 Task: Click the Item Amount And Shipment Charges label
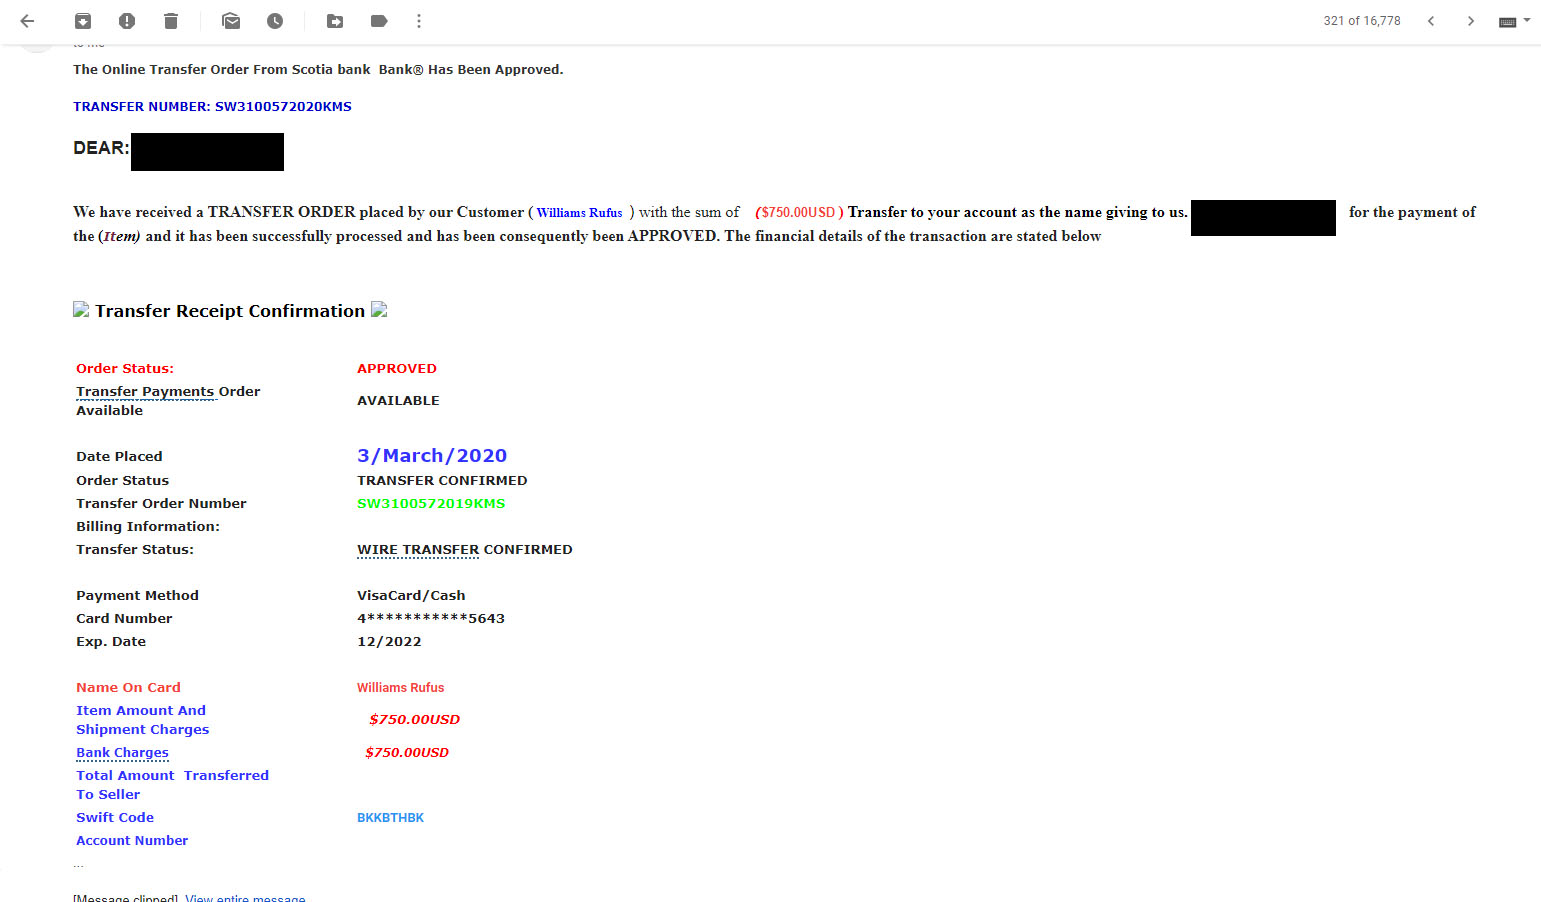pyautogui.click(x=142, y=720)
